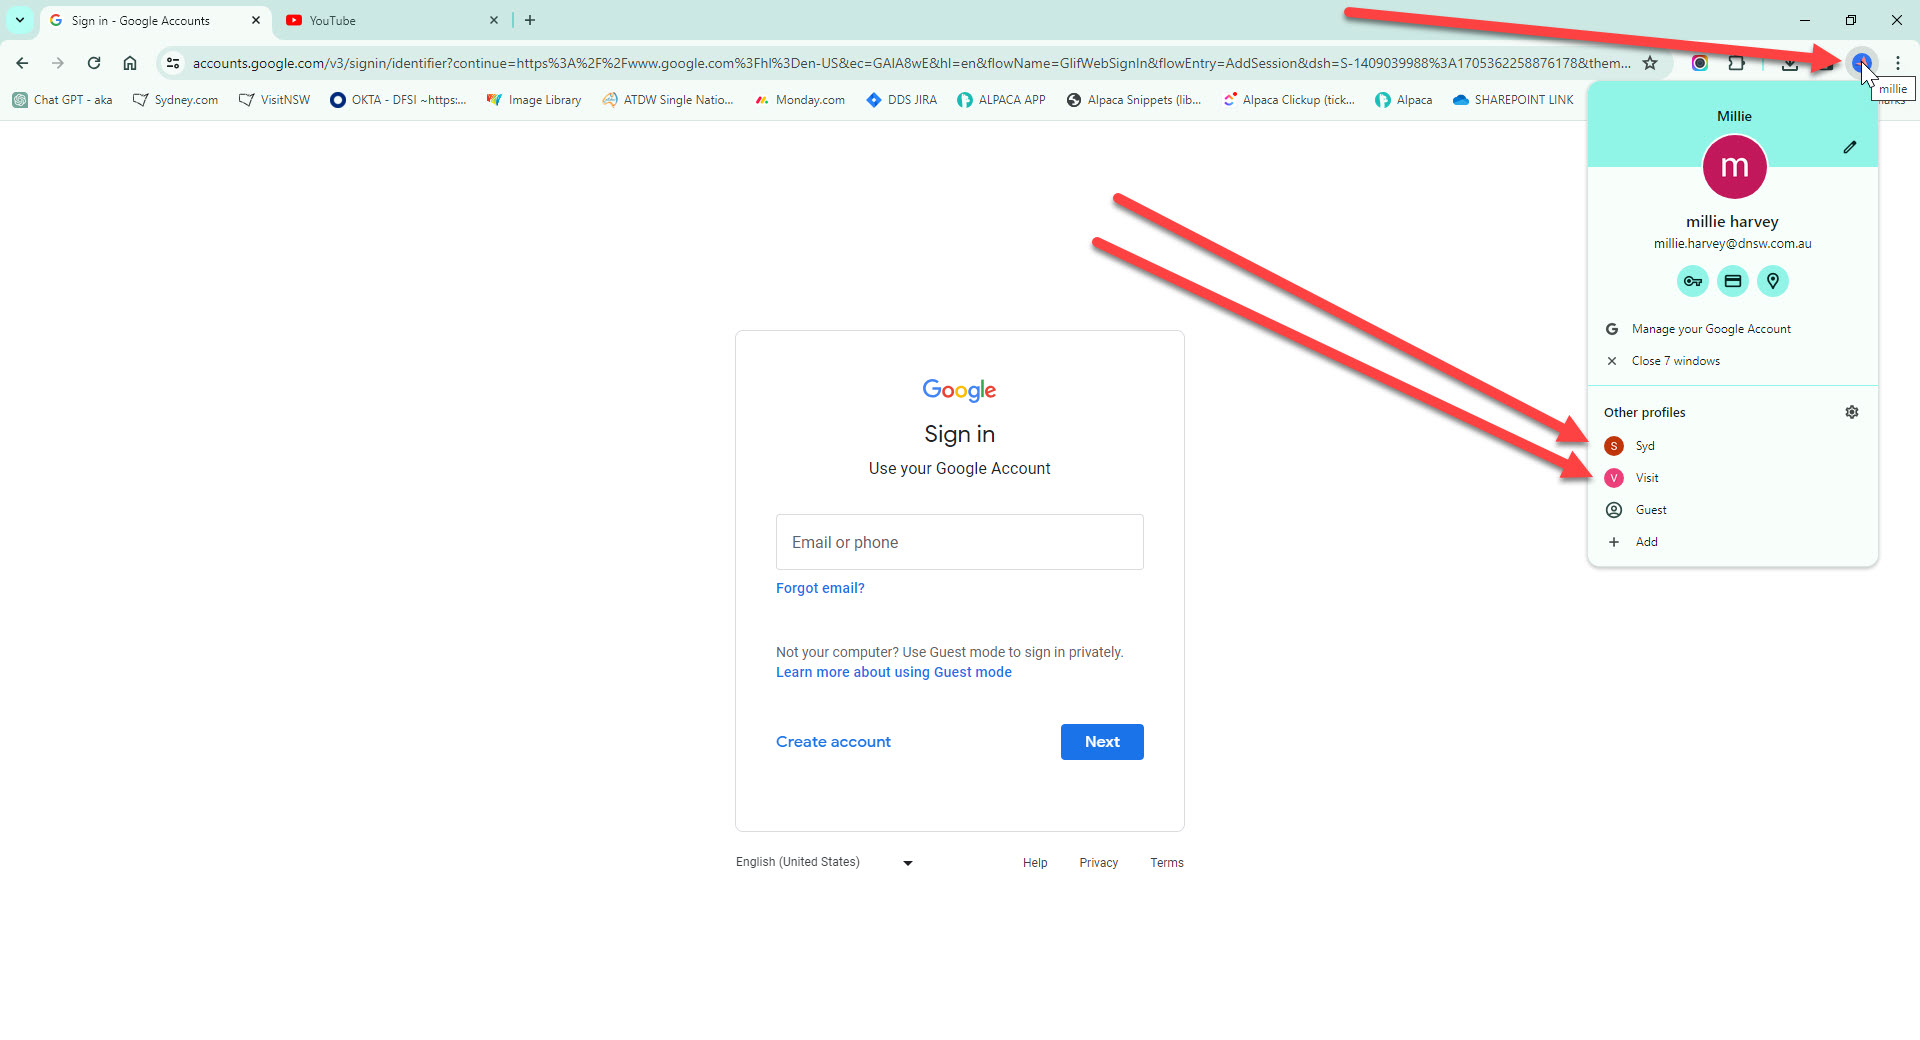Edit profile with the pencil icon
1920x1040 pixels.
pyautogui.click(x=1850, y=147)
